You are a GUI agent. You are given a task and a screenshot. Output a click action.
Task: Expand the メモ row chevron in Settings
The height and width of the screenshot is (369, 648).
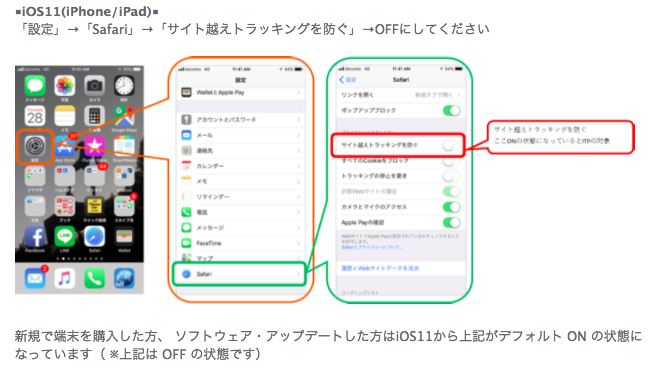(298, 181)
